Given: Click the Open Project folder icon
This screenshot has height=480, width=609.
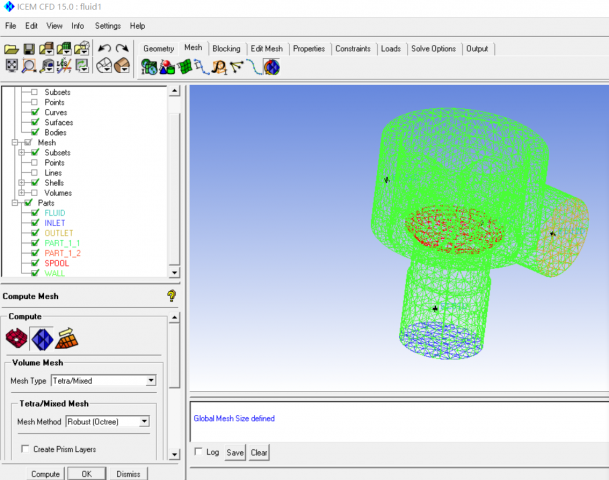Looking at the screenshot, I should point(12,48).
